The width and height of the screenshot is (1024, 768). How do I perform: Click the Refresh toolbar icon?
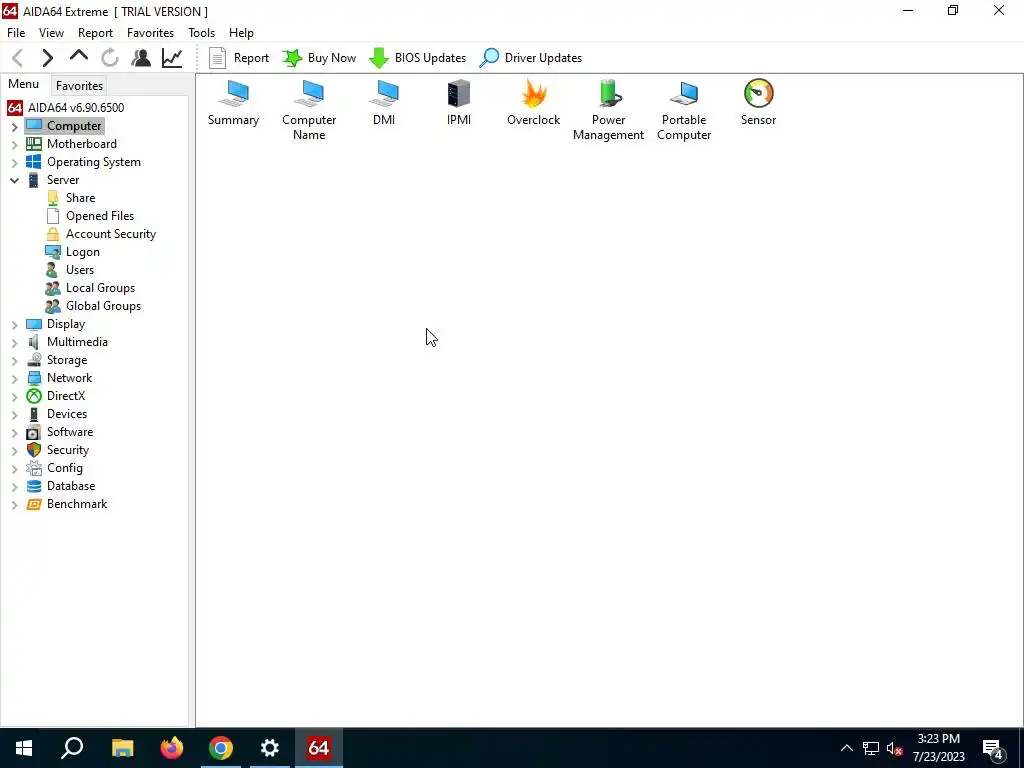[110, 58]
